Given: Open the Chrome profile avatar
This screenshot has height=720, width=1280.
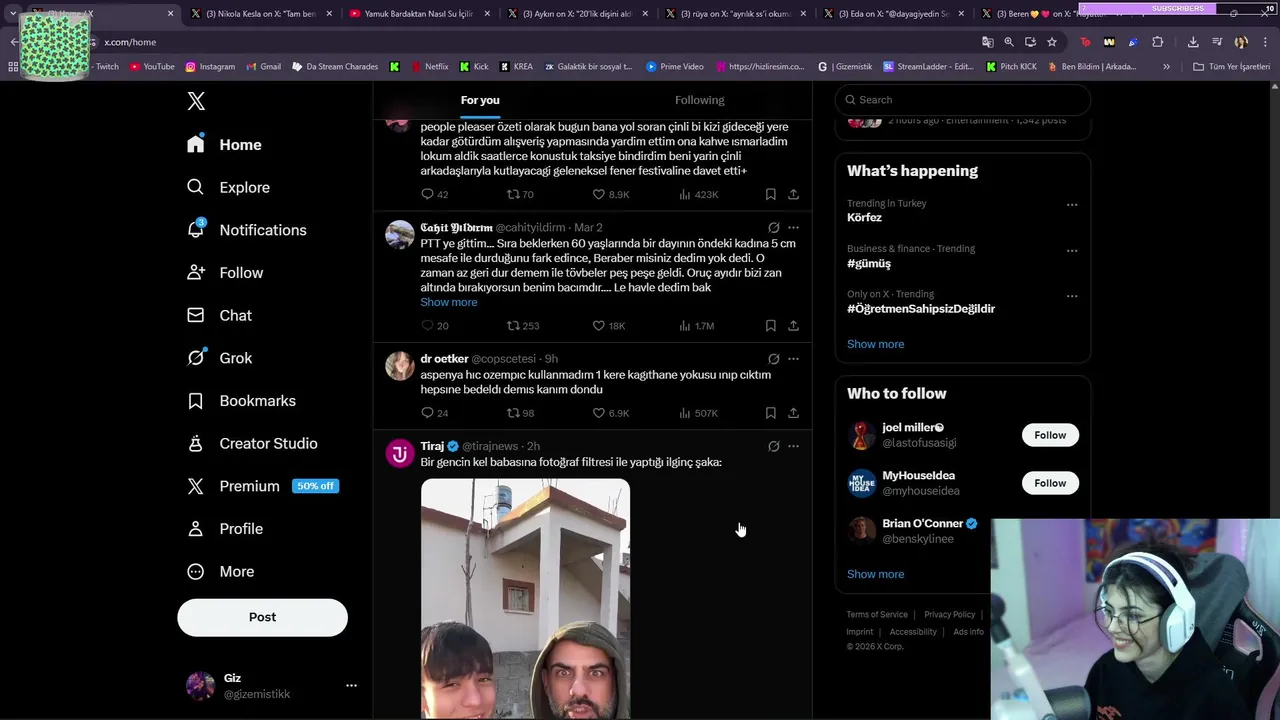Looking at the screenshot, I should (x=1241, y=42).
